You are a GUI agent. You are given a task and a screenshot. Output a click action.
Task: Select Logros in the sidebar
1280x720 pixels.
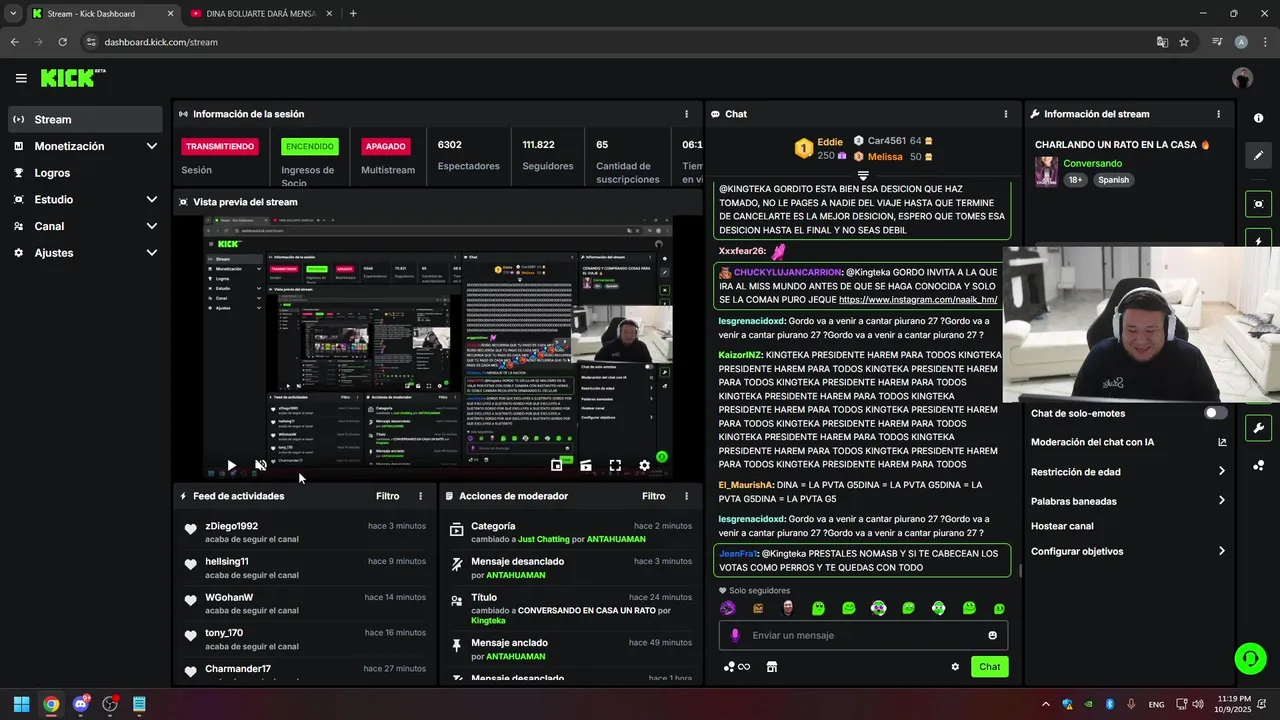[86, 173]
